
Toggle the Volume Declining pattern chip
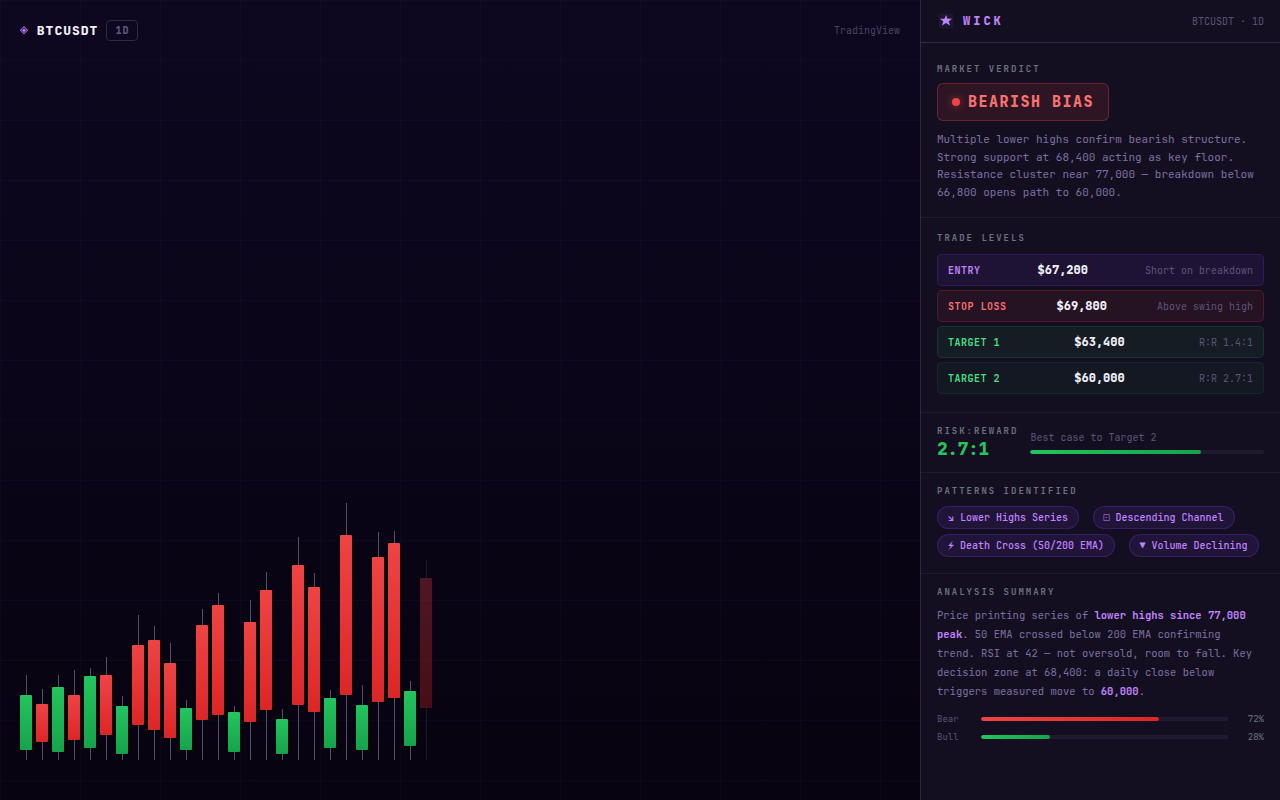(1193, 545)
